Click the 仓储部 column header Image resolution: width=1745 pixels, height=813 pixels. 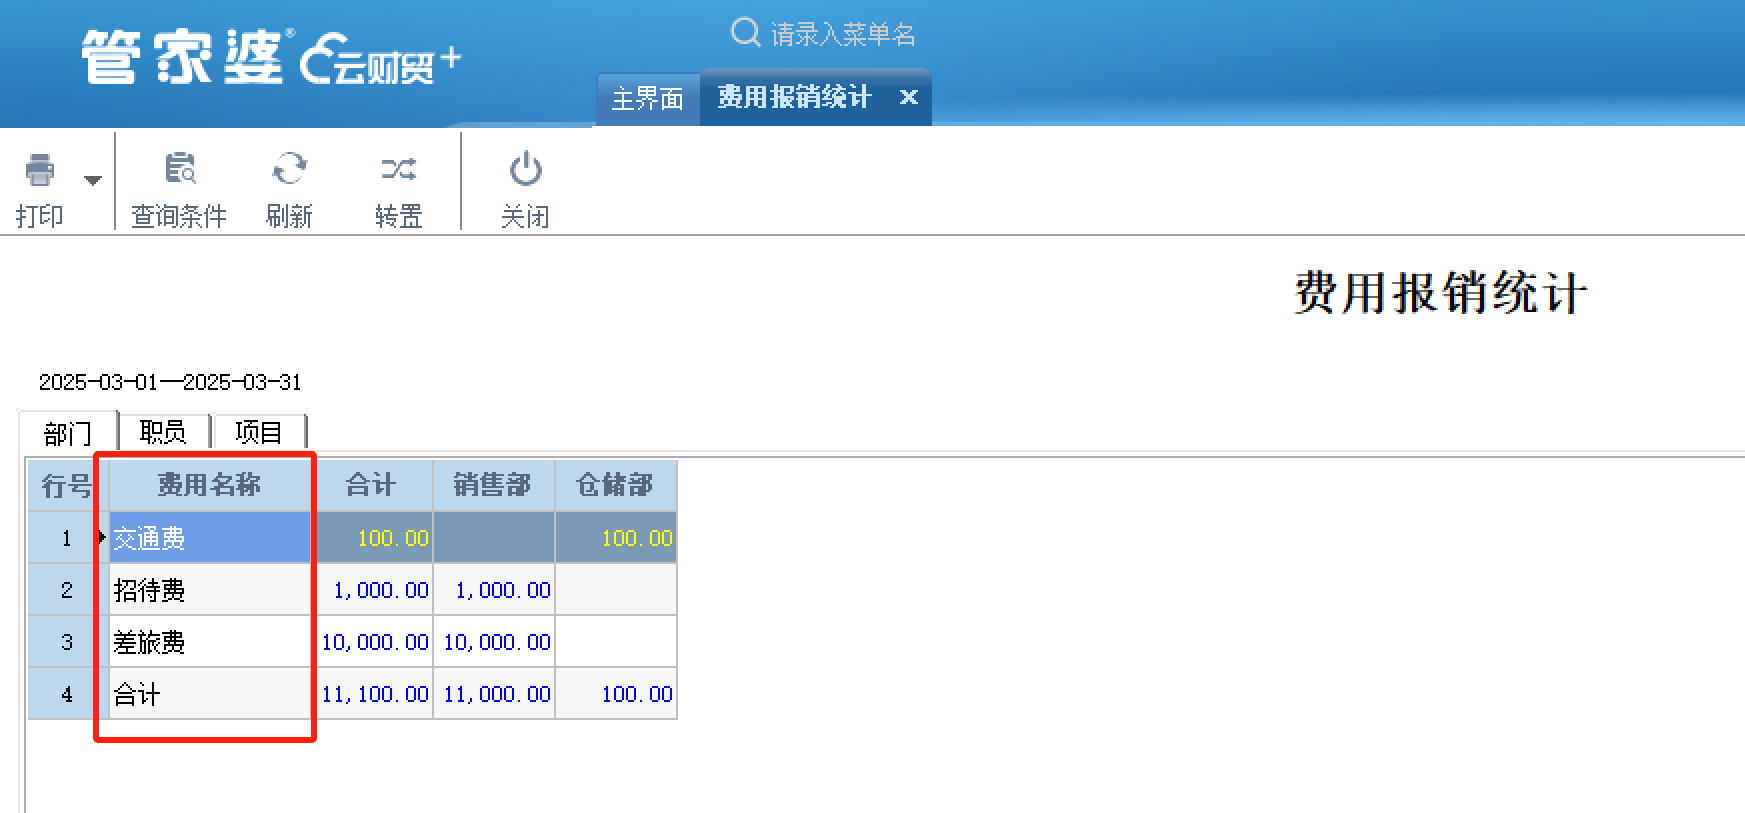(x=615, y=486)
